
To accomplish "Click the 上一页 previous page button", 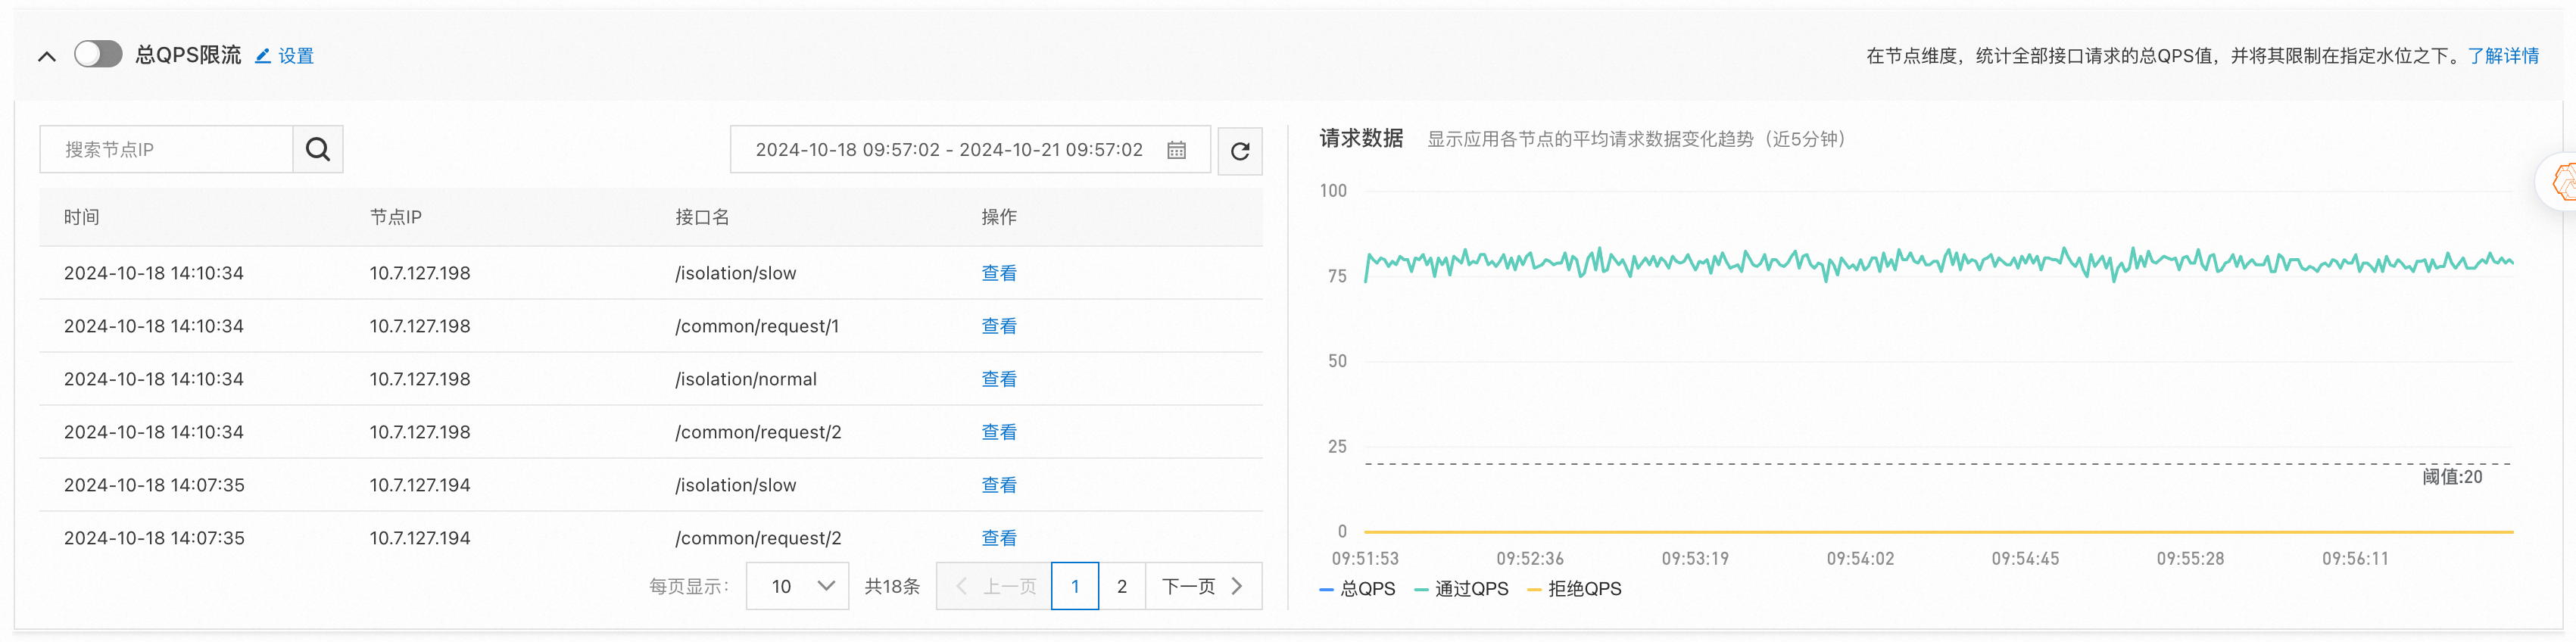I will click(994, 586).
